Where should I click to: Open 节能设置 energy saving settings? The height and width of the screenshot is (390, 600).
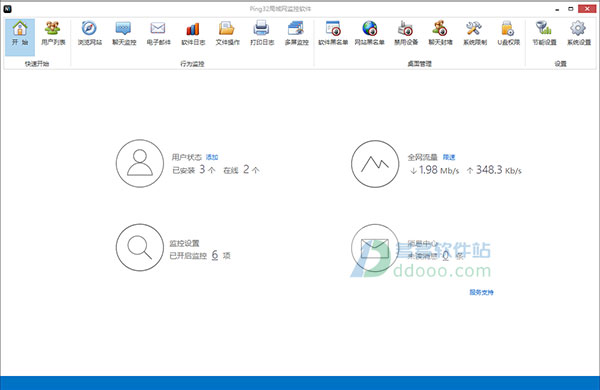544,34
